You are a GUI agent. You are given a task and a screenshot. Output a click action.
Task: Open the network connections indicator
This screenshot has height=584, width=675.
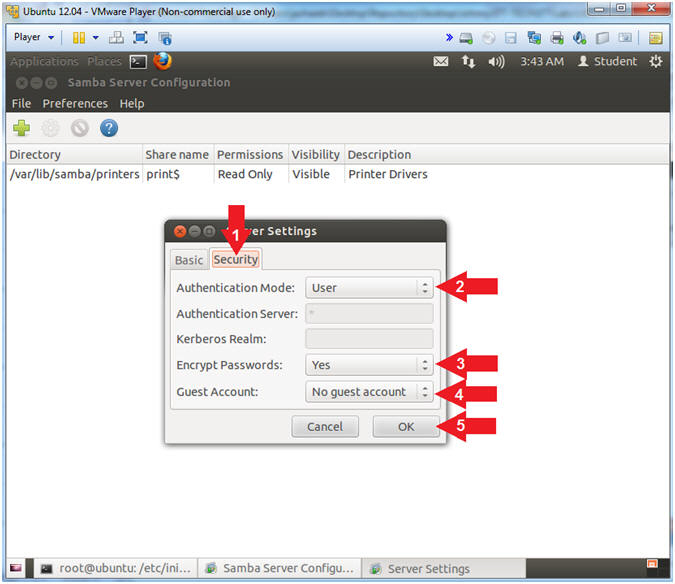point(468,62)
